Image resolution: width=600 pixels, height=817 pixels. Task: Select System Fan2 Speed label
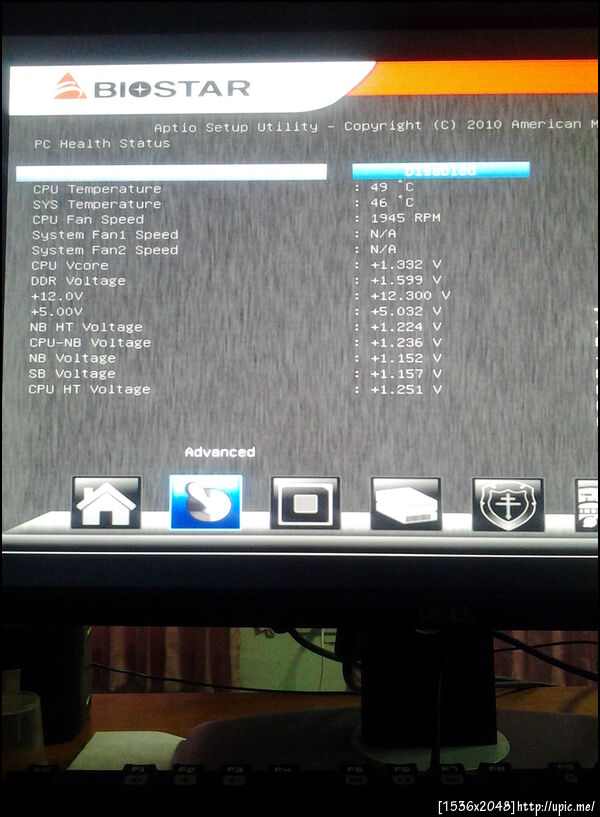coord(105,250)
